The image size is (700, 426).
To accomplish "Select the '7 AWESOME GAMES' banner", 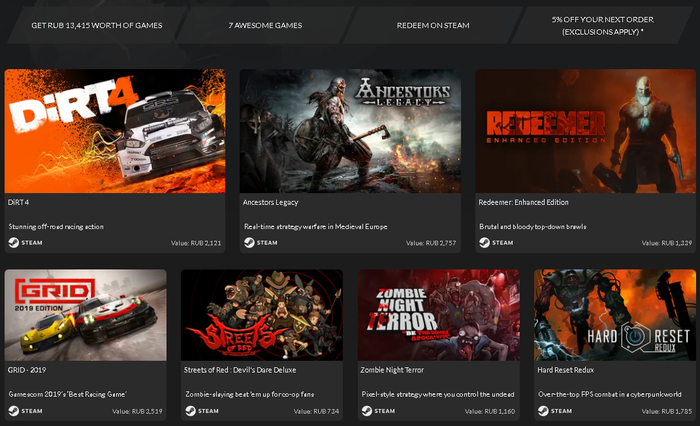I will tap(265, 25).
